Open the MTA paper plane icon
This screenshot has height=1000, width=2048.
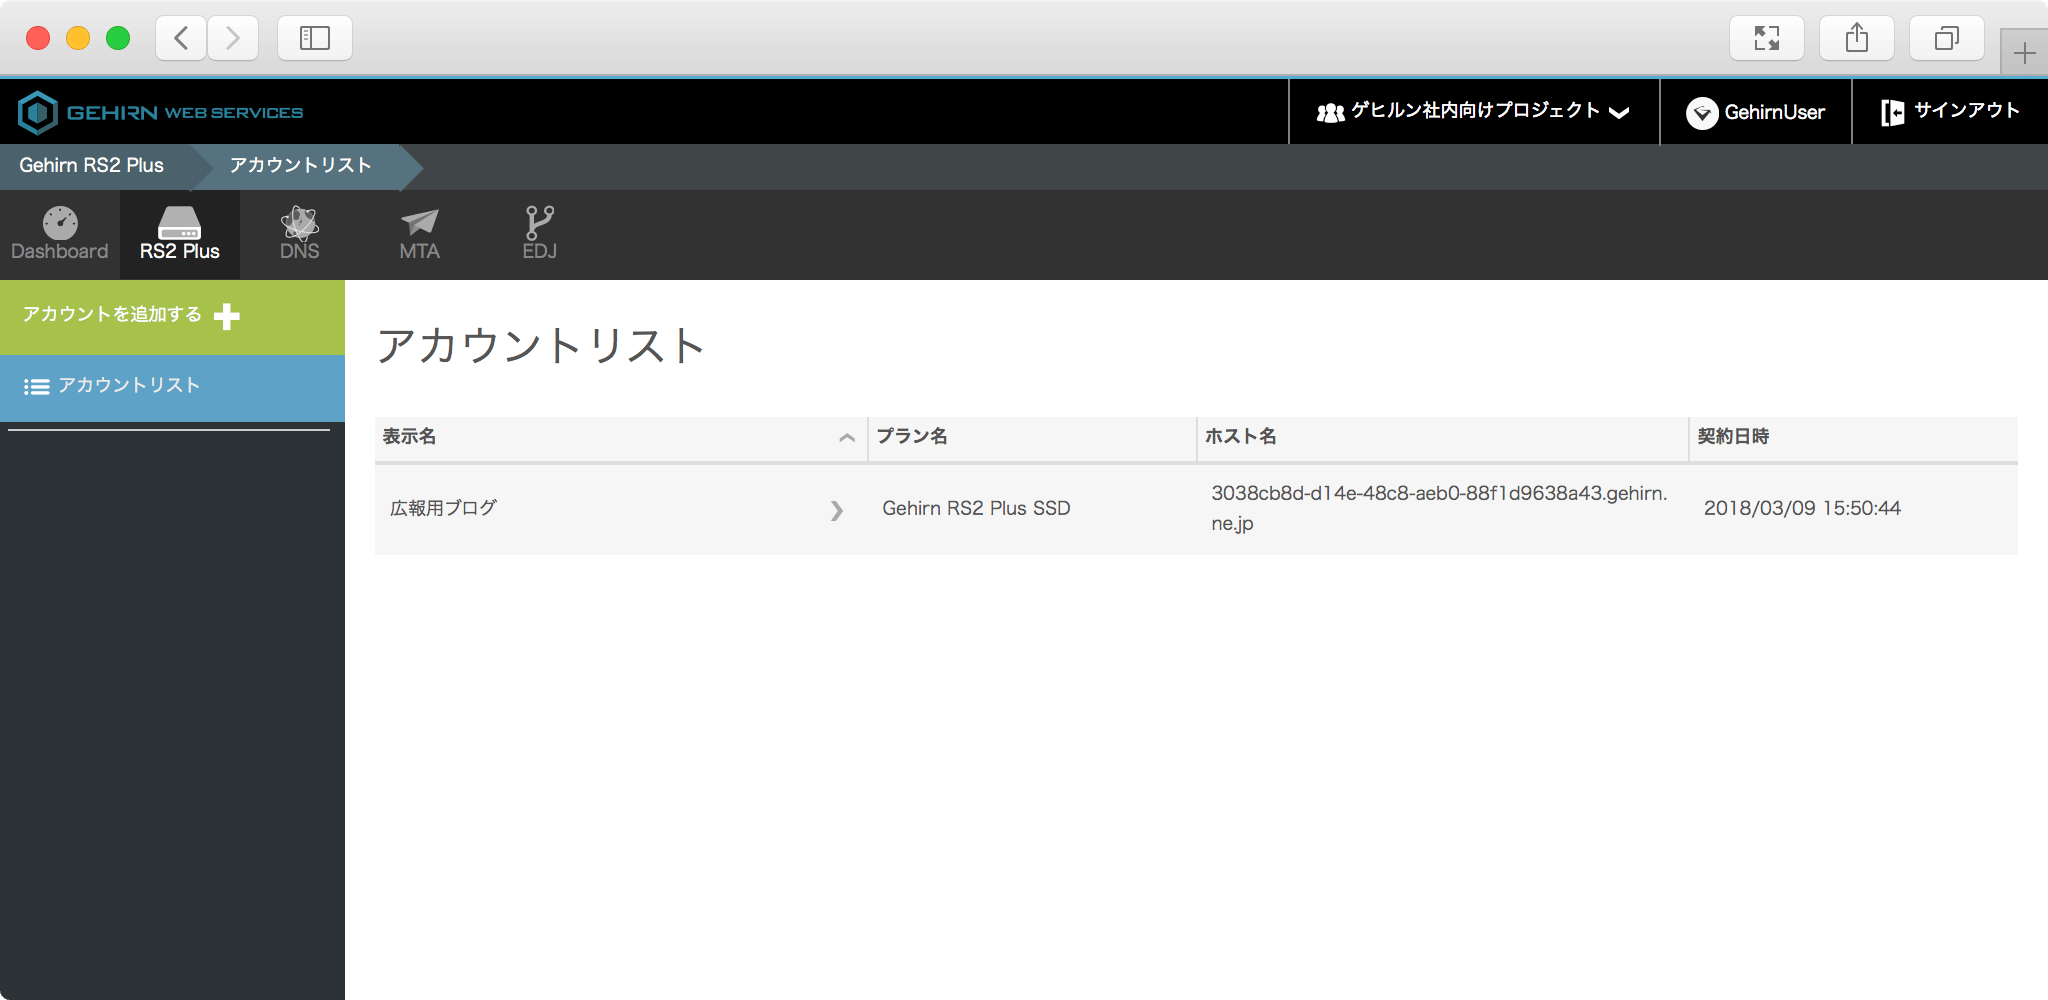(419, 224)
